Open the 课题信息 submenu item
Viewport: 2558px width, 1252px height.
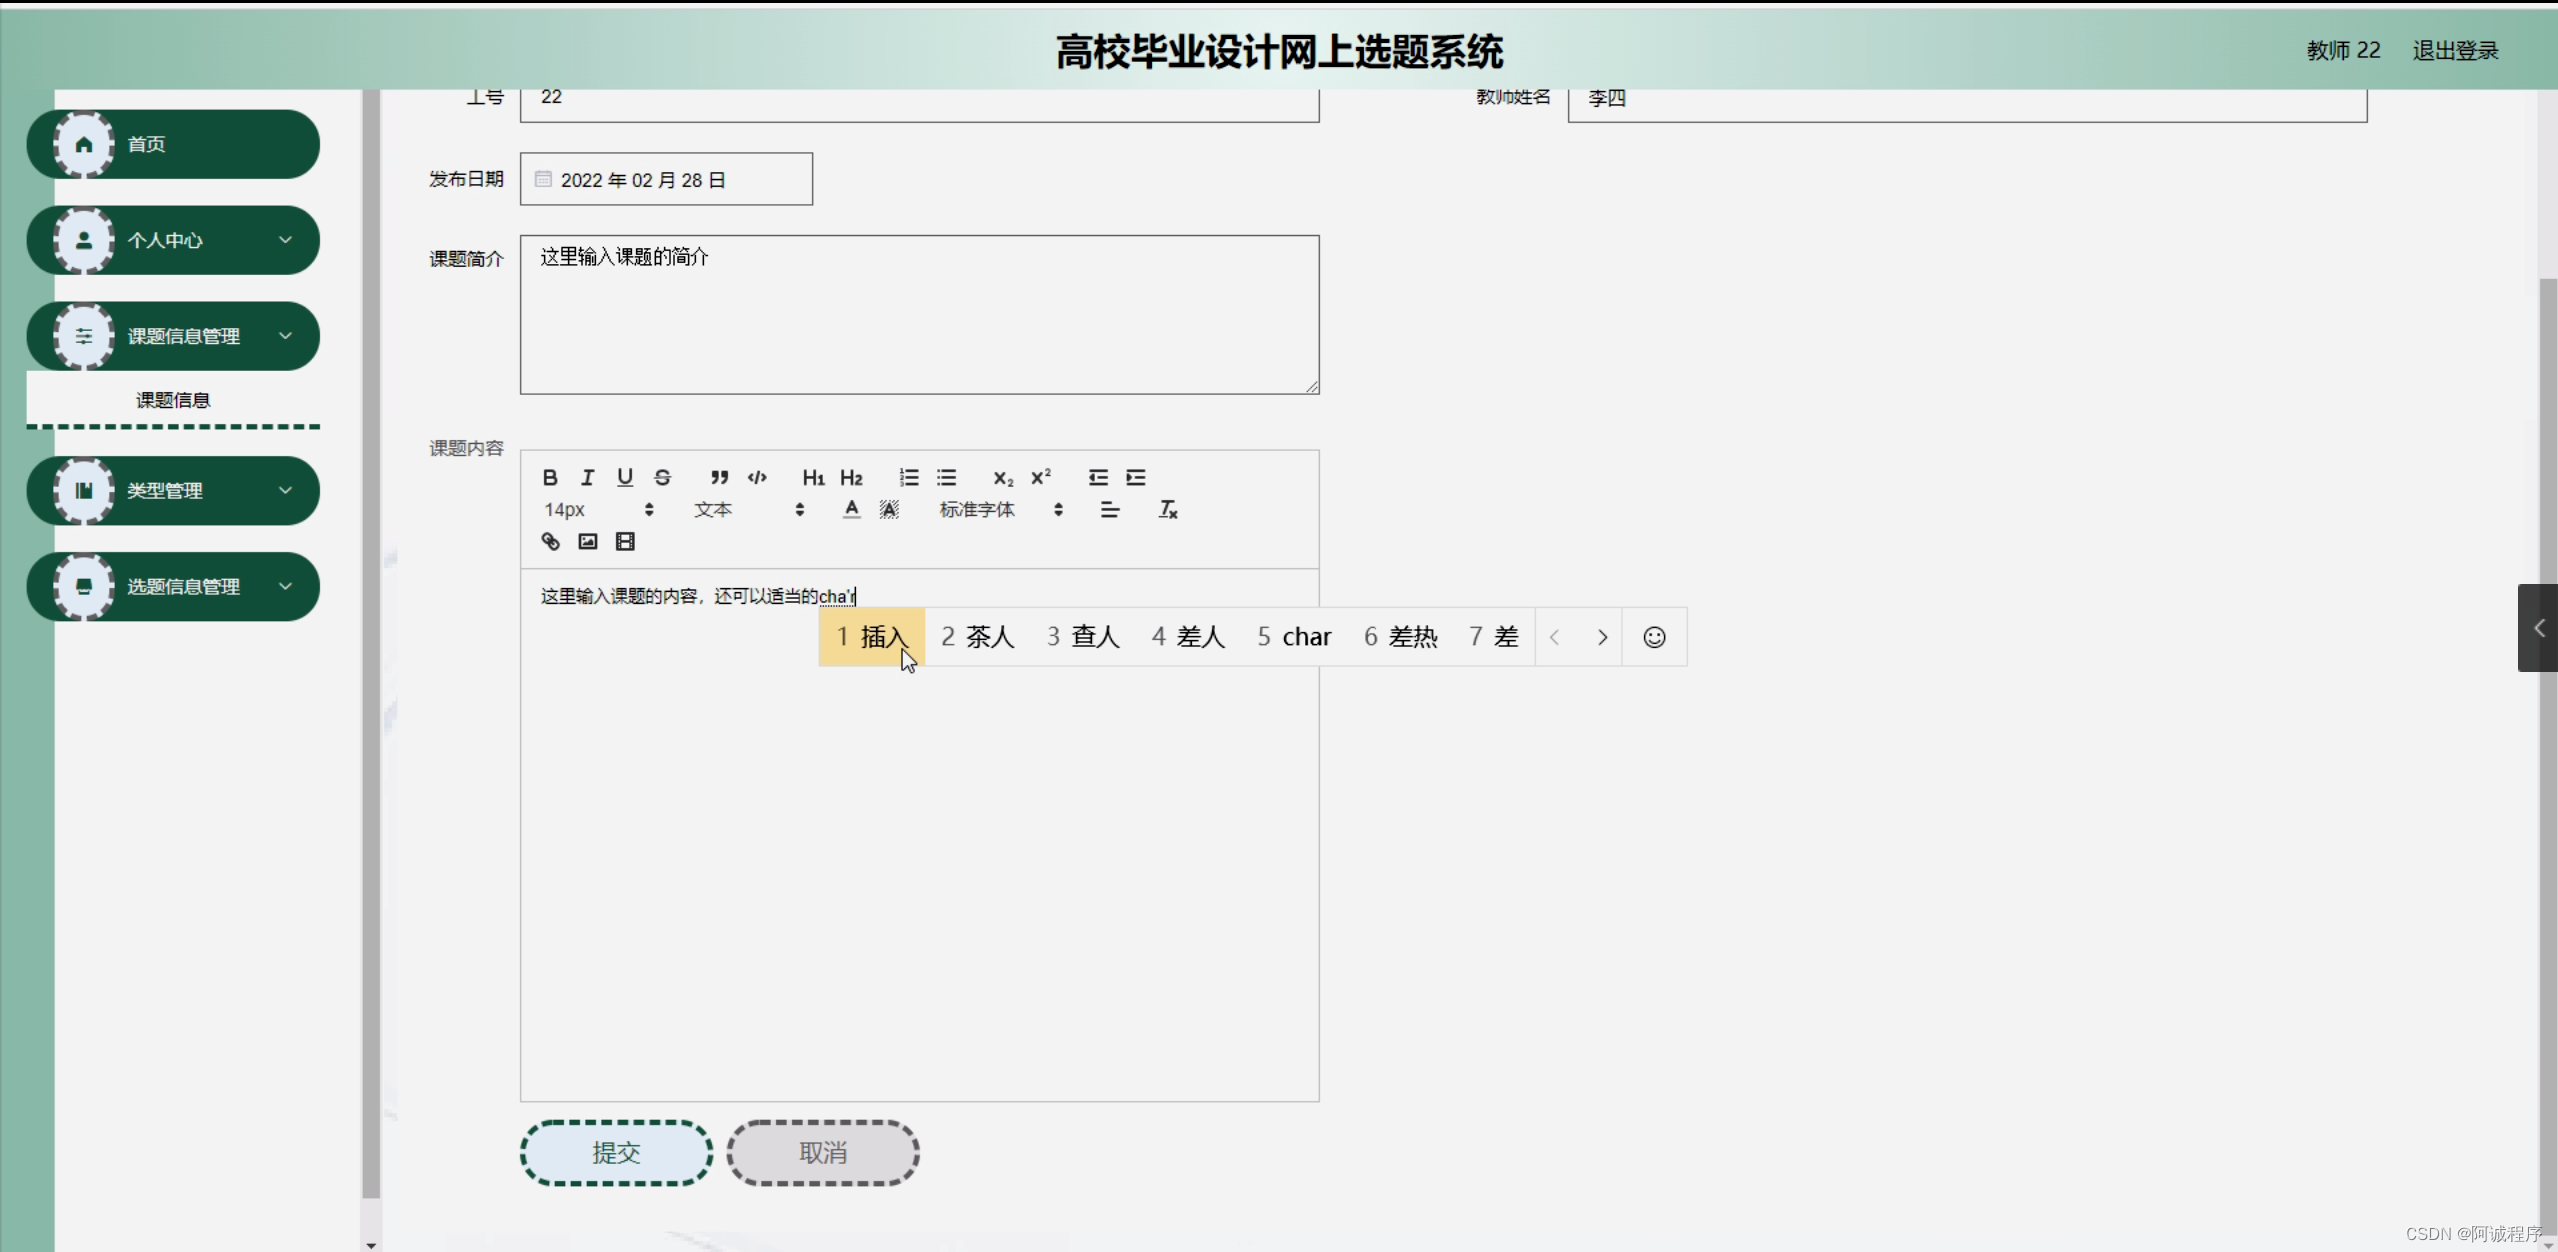[x=173, y=400]
